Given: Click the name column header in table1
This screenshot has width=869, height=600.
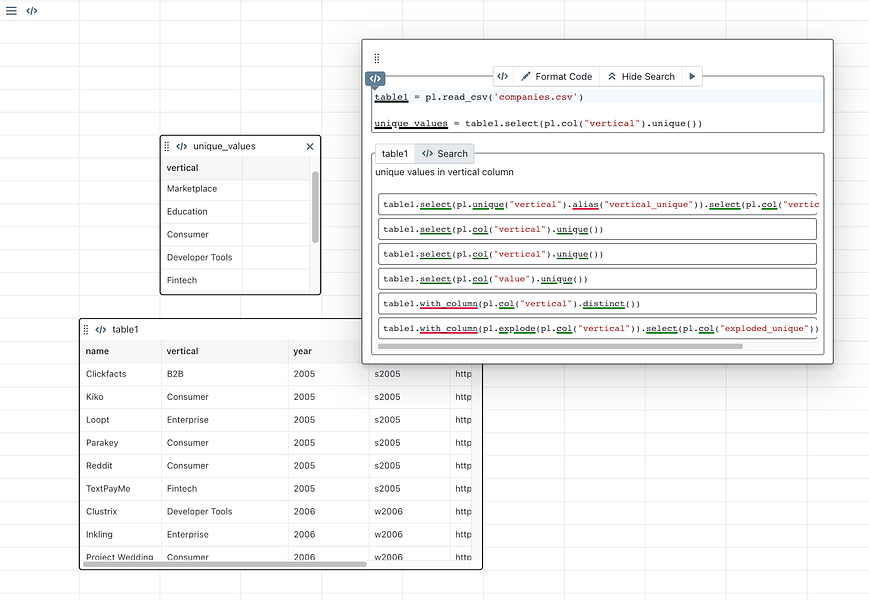Looking at the screenshot, I should 121,351.
